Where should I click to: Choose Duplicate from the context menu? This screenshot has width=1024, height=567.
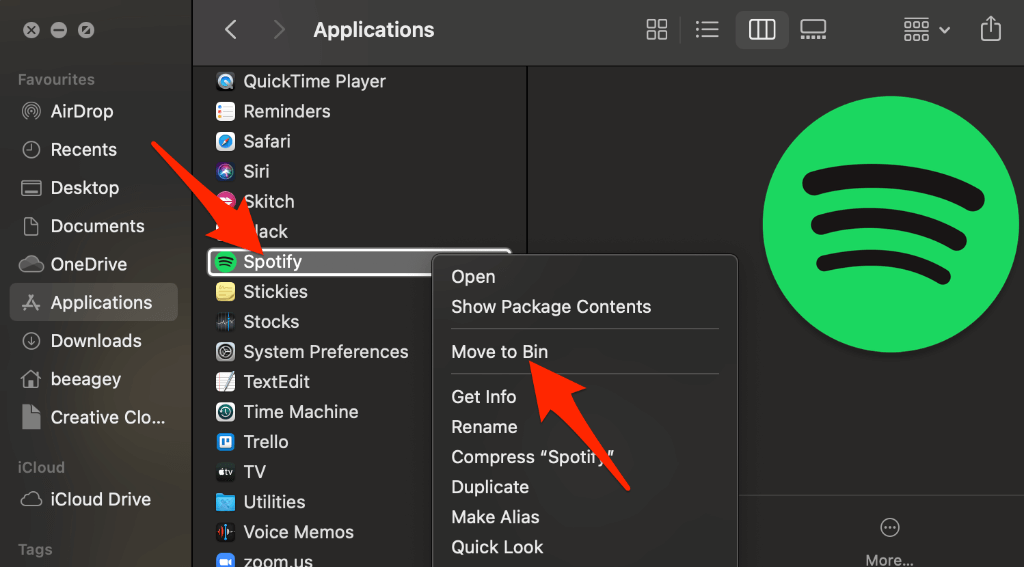tap(490, 487)
